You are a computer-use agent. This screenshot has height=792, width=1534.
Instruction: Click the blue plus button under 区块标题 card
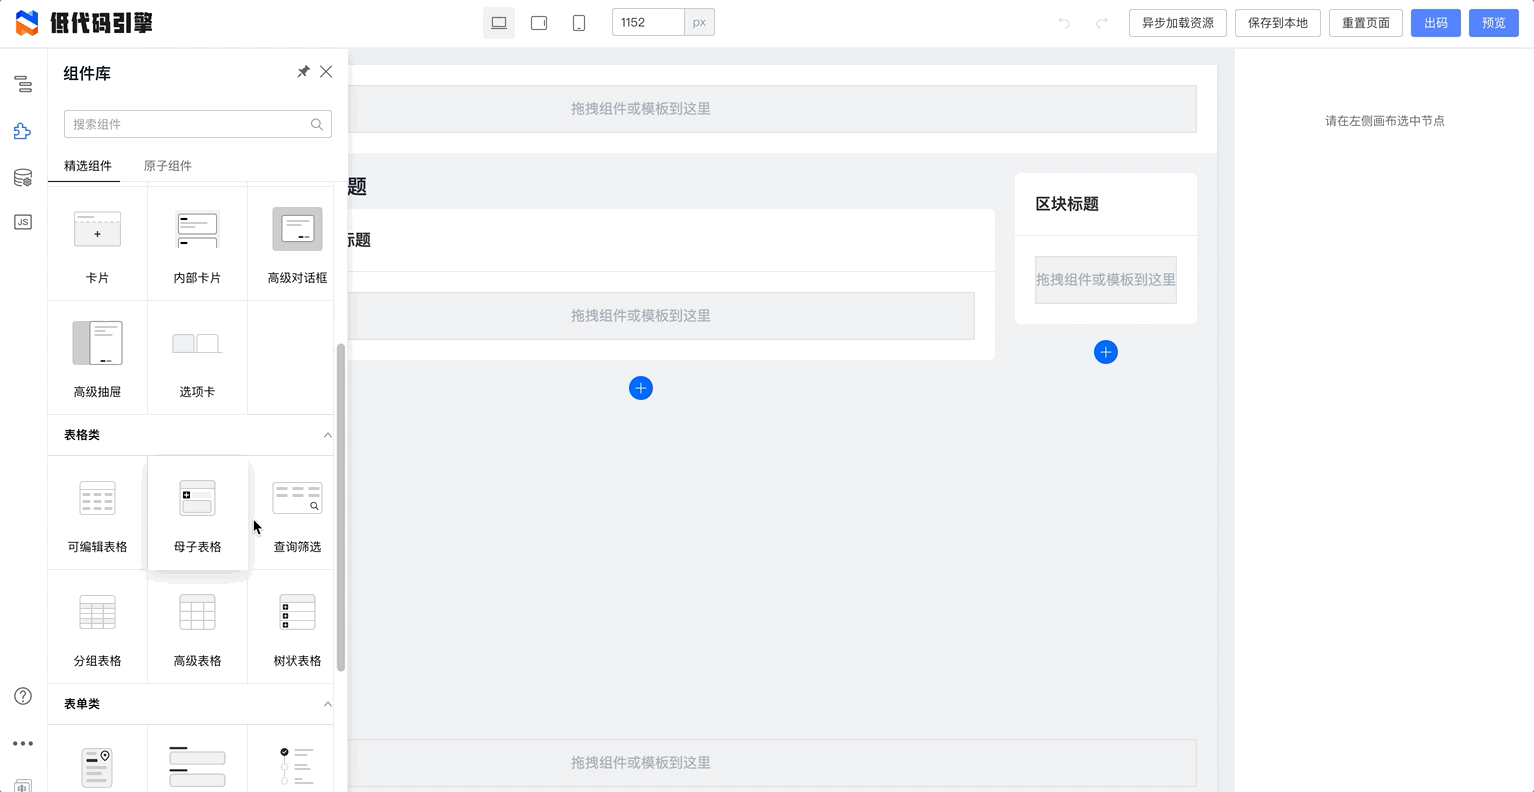(x=1106, y=352)
